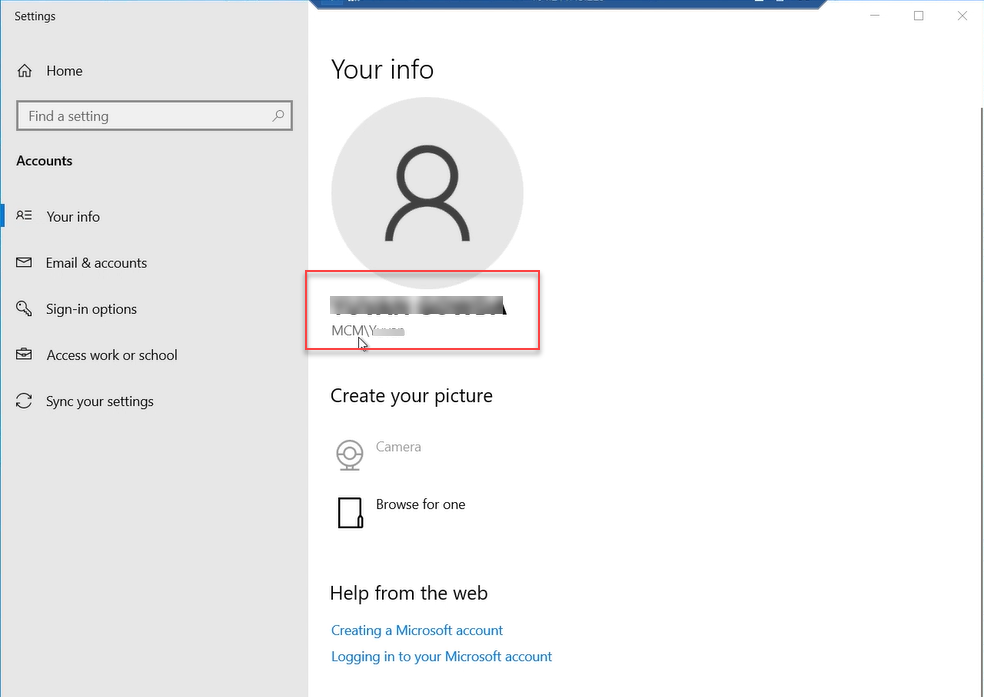
Task: Open the Email & accounts page
Action: (x=96, y=263)
